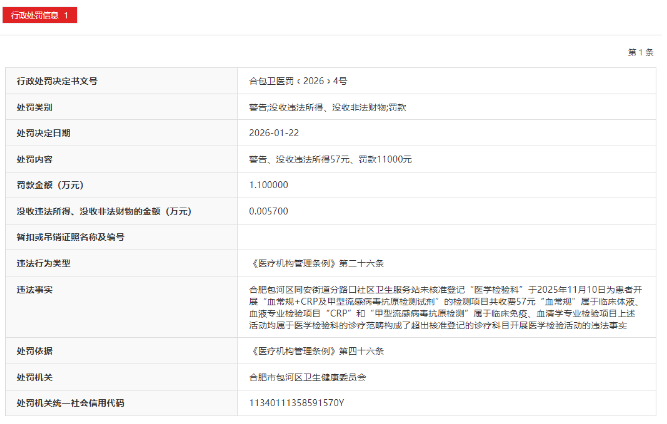667x424 pixels.
Task: Click the 处罚决定日期 label cell
Action: coord(43,132)
